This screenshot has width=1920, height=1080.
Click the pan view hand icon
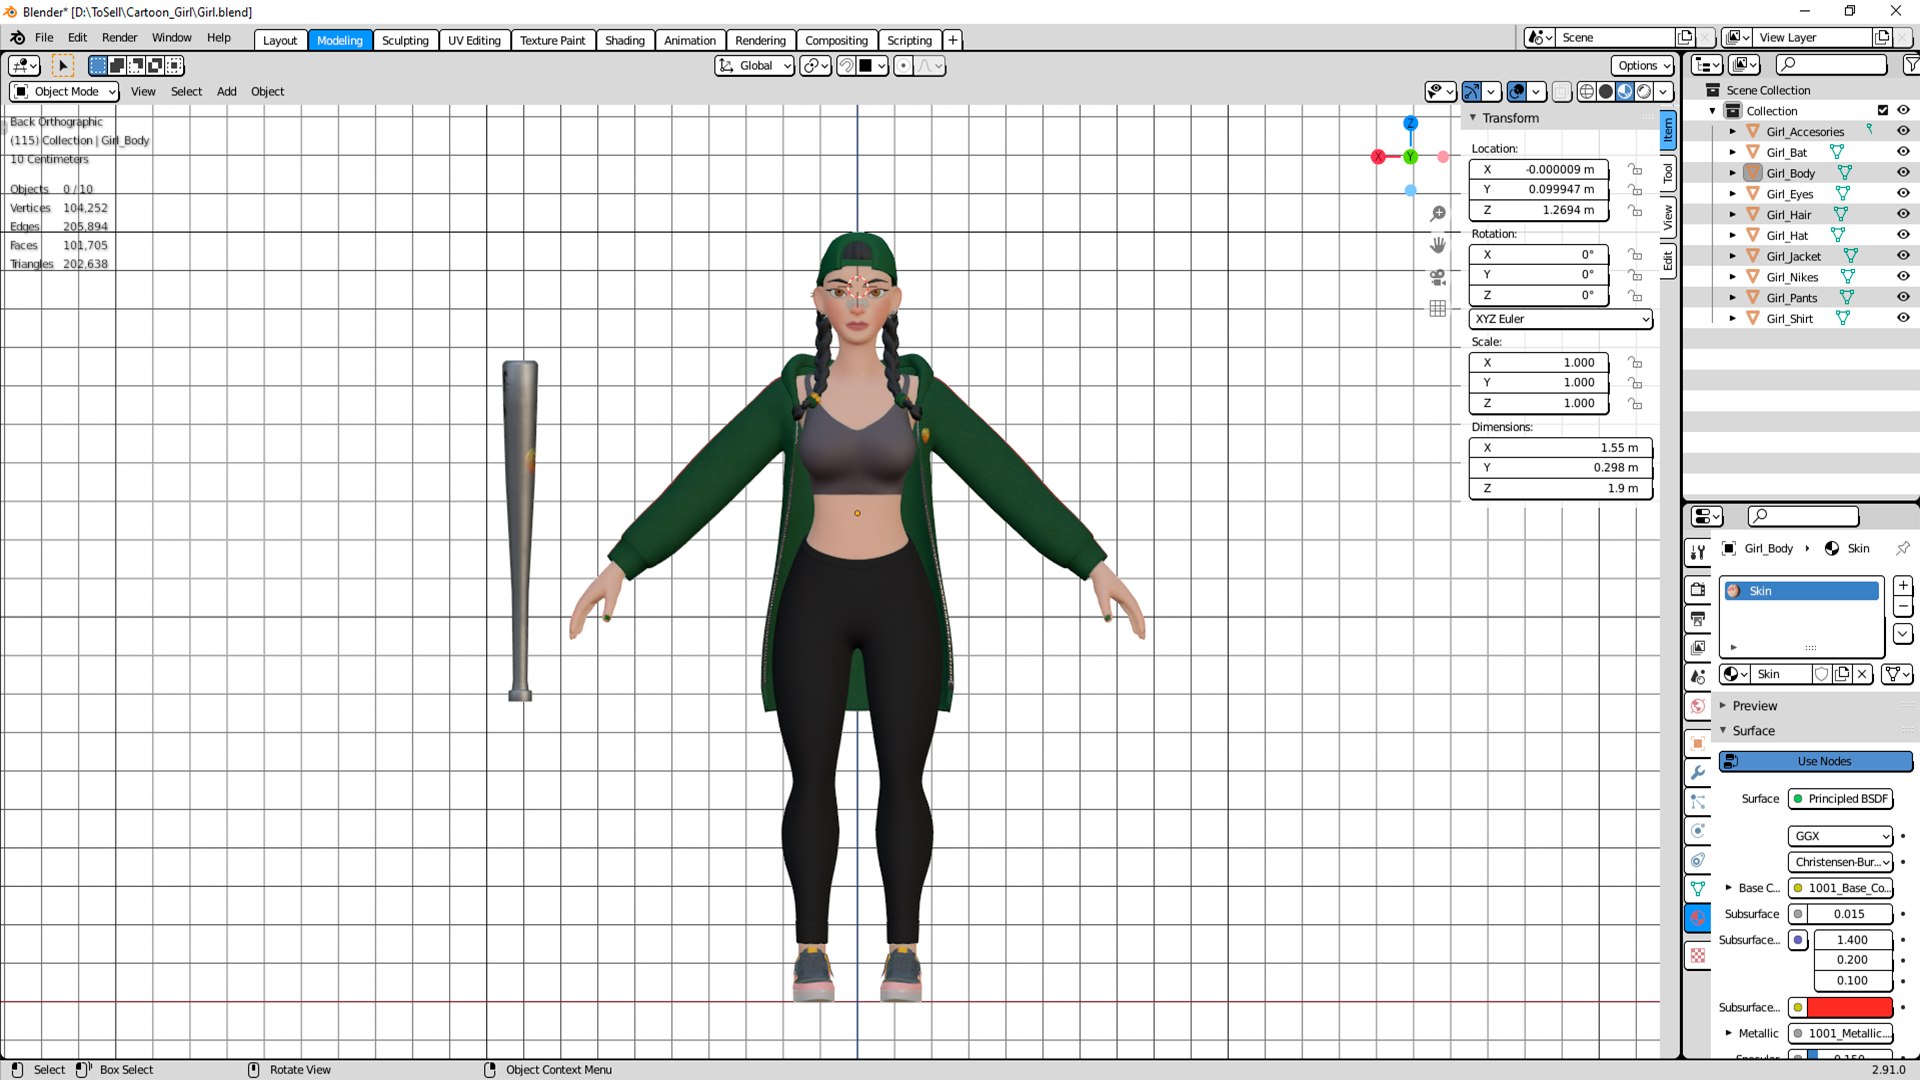tap(1437, 245)
